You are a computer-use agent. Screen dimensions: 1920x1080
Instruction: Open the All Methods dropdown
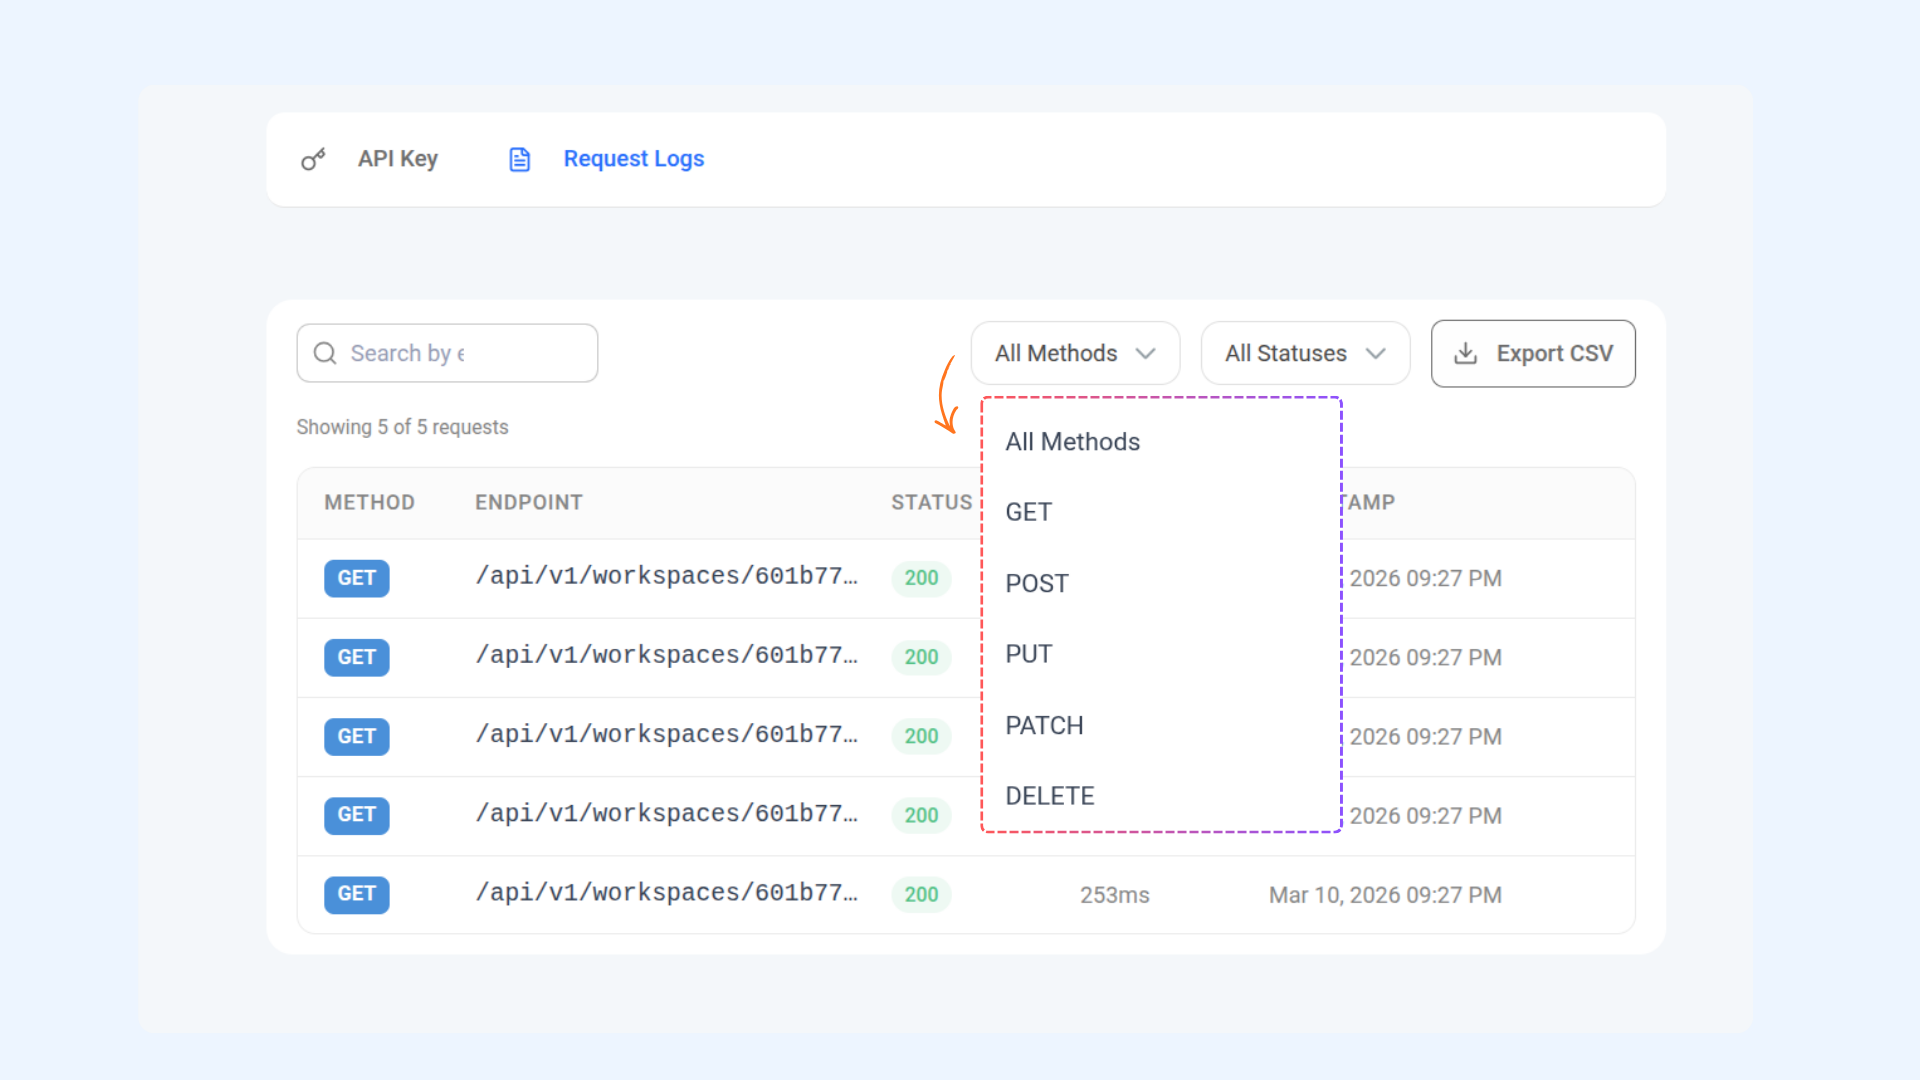1074,353
